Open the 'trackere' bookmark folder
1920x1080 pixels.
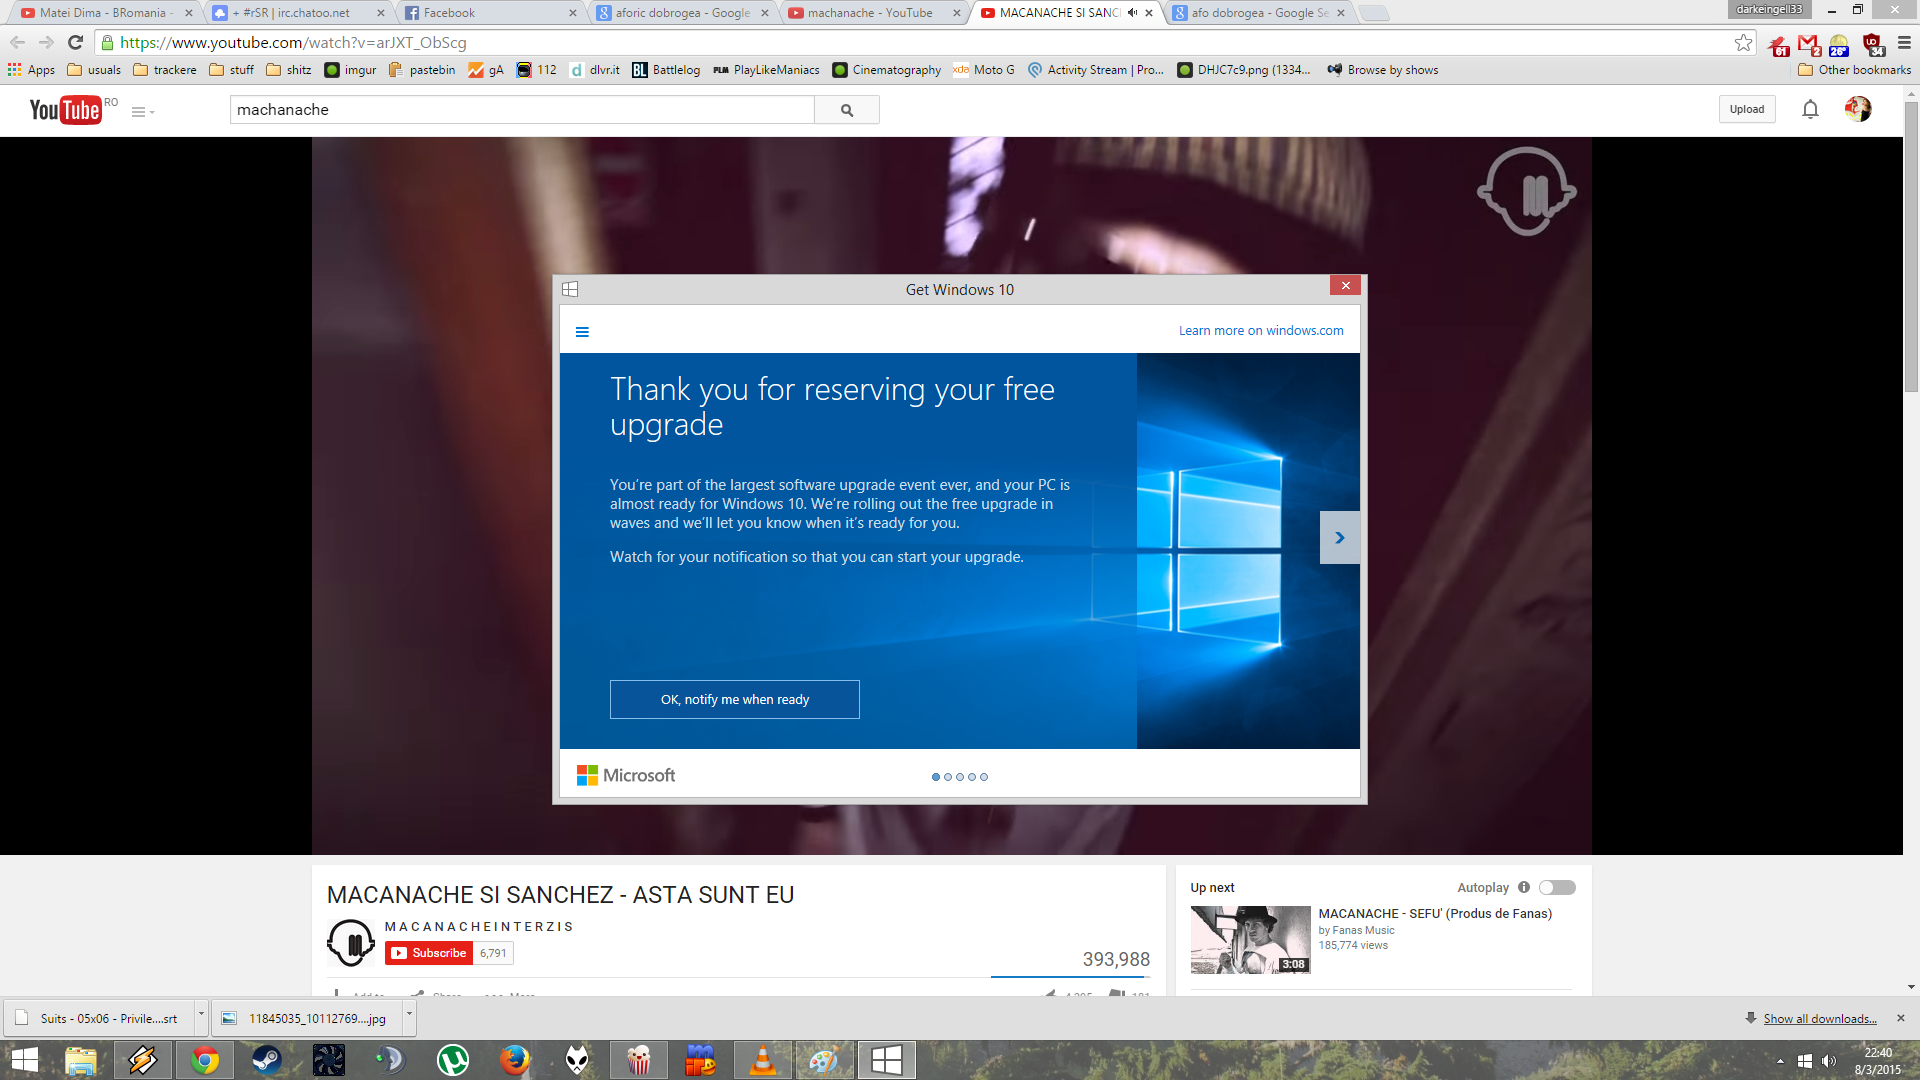(165, 70)
